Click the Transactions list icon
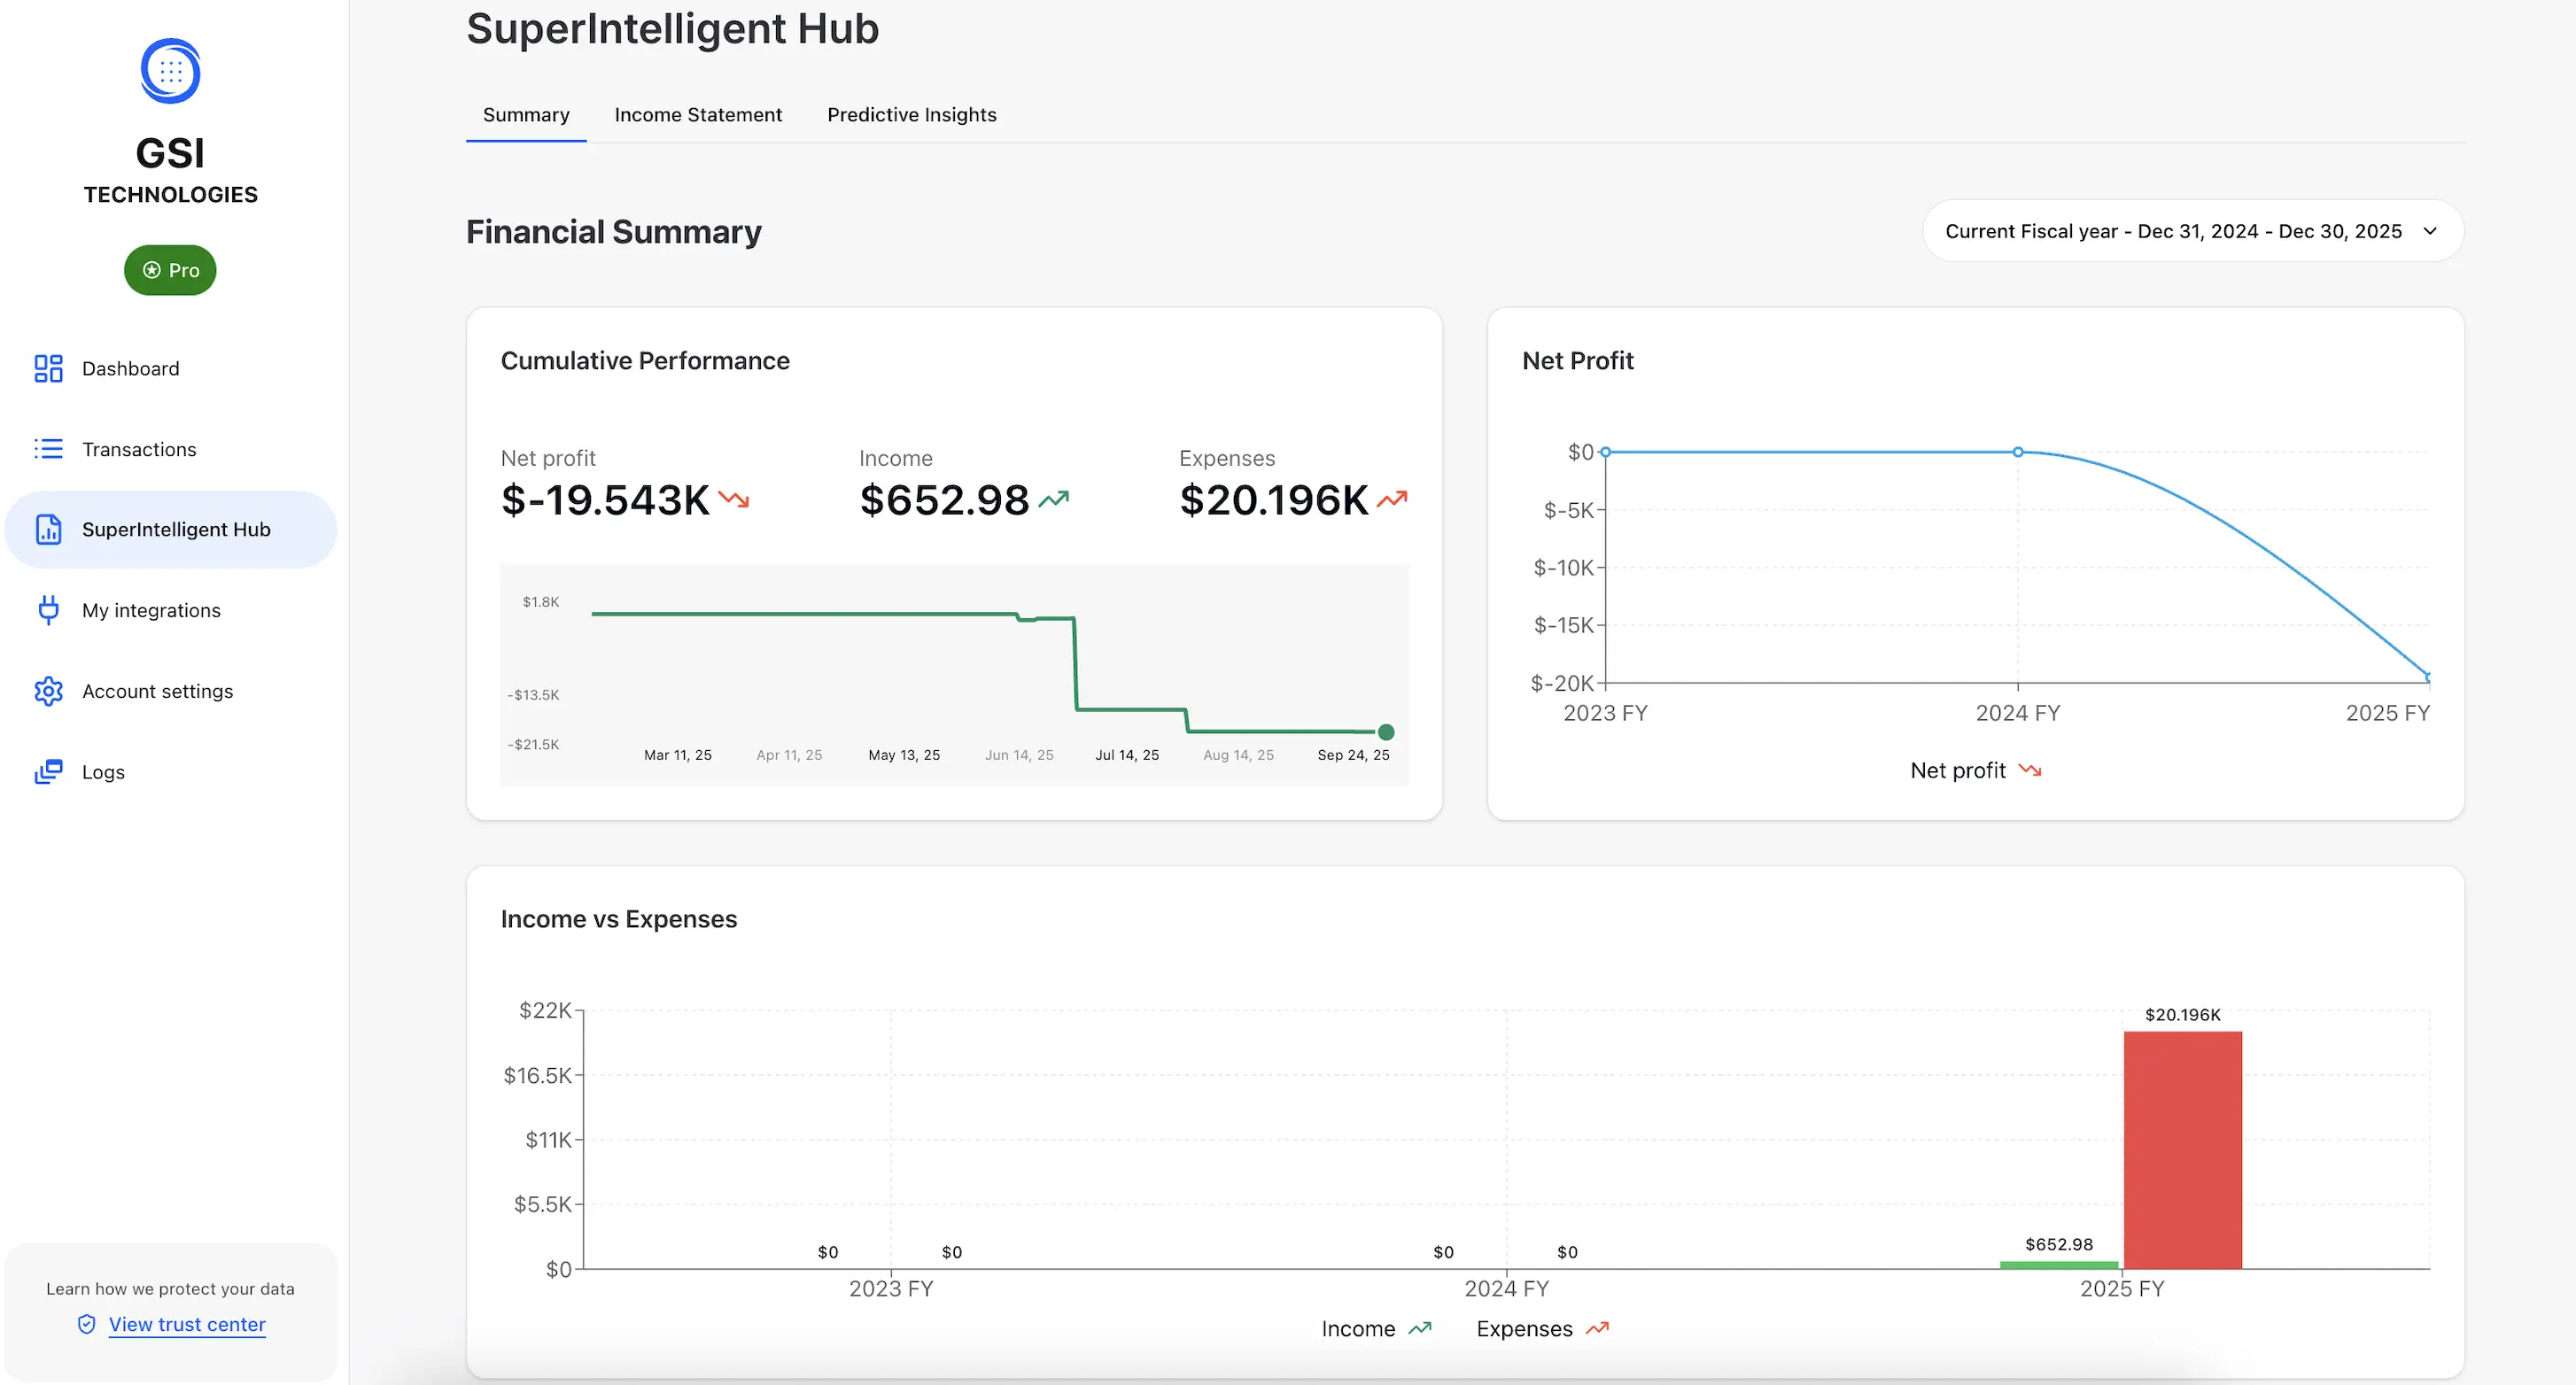 click(x=48, y=449)
